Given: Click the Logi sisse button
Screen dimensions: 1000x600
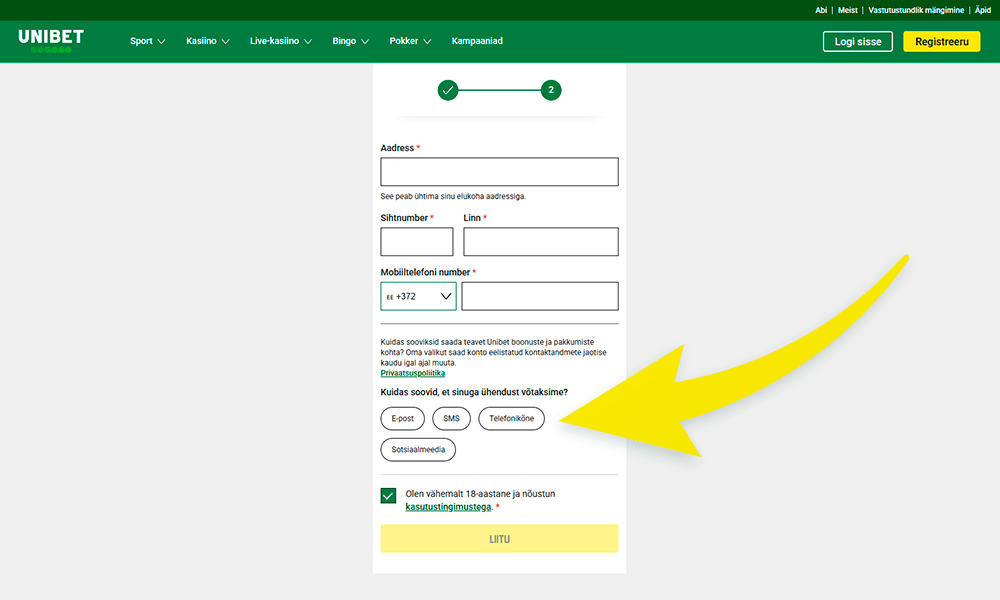Looking at the screenshot, I should point(857,41).
